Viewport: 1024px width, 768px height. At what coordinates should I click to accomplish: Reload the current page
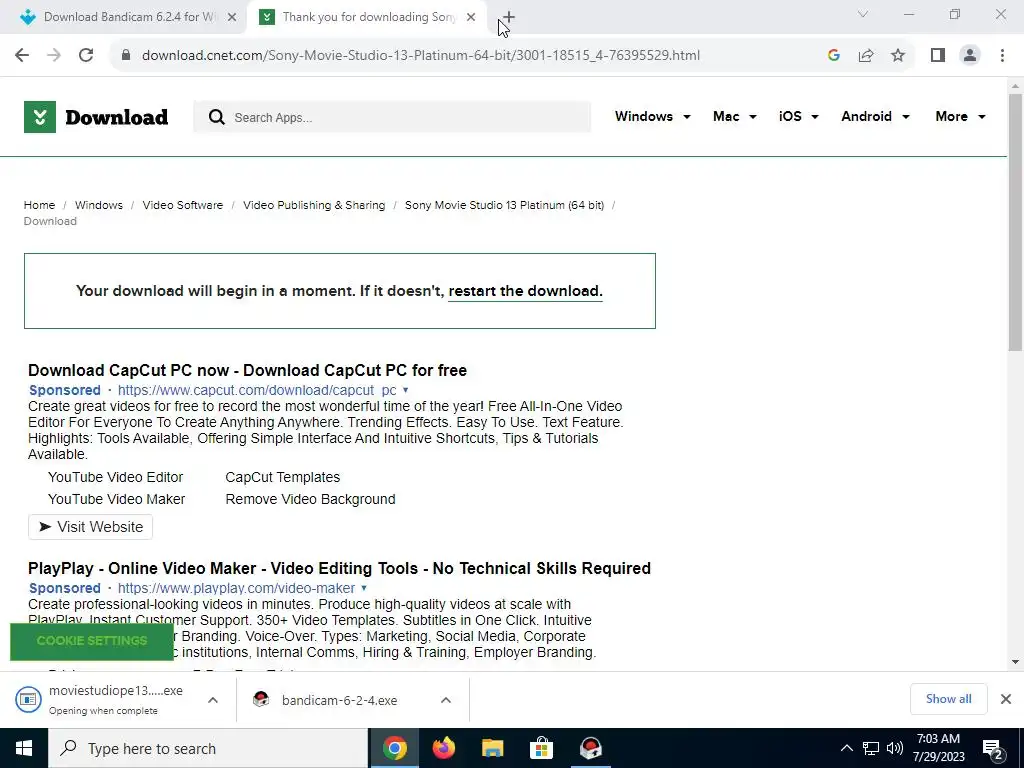click(86, 55)
